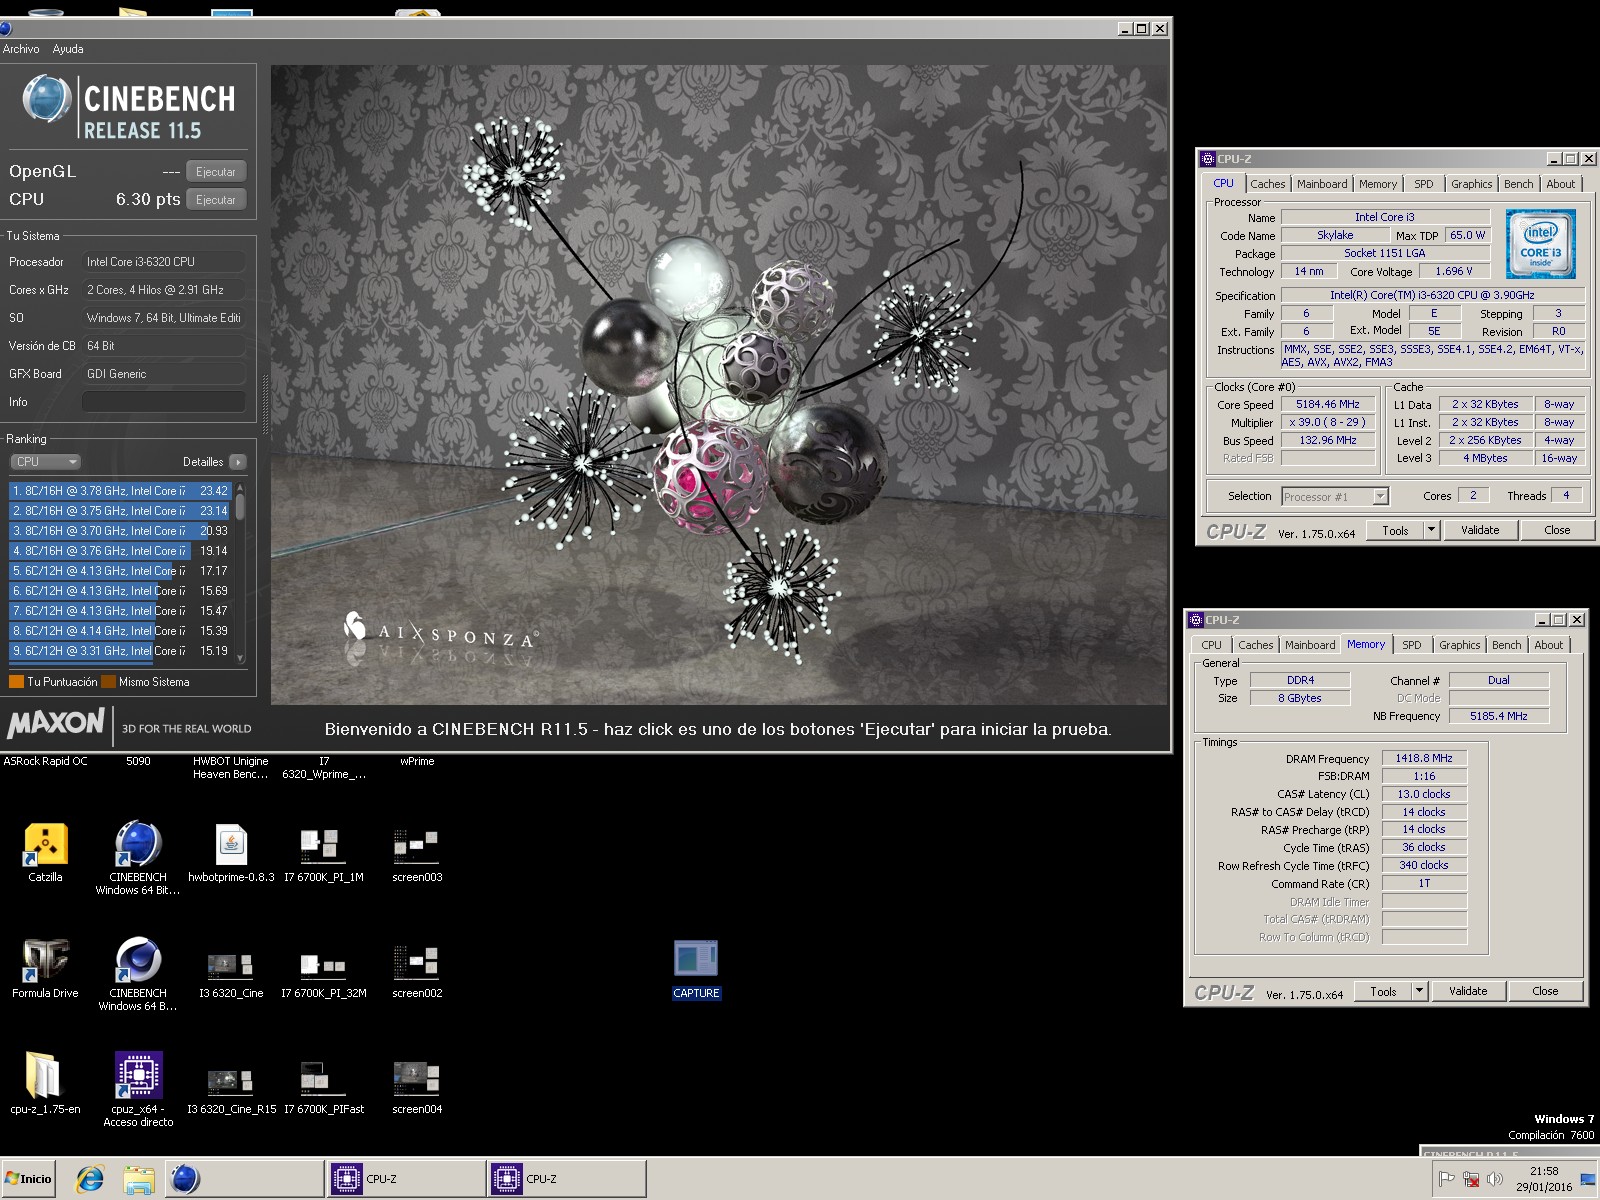
Task: Open the Processor #1 selection dropdown
Action: click(1334, 496)
